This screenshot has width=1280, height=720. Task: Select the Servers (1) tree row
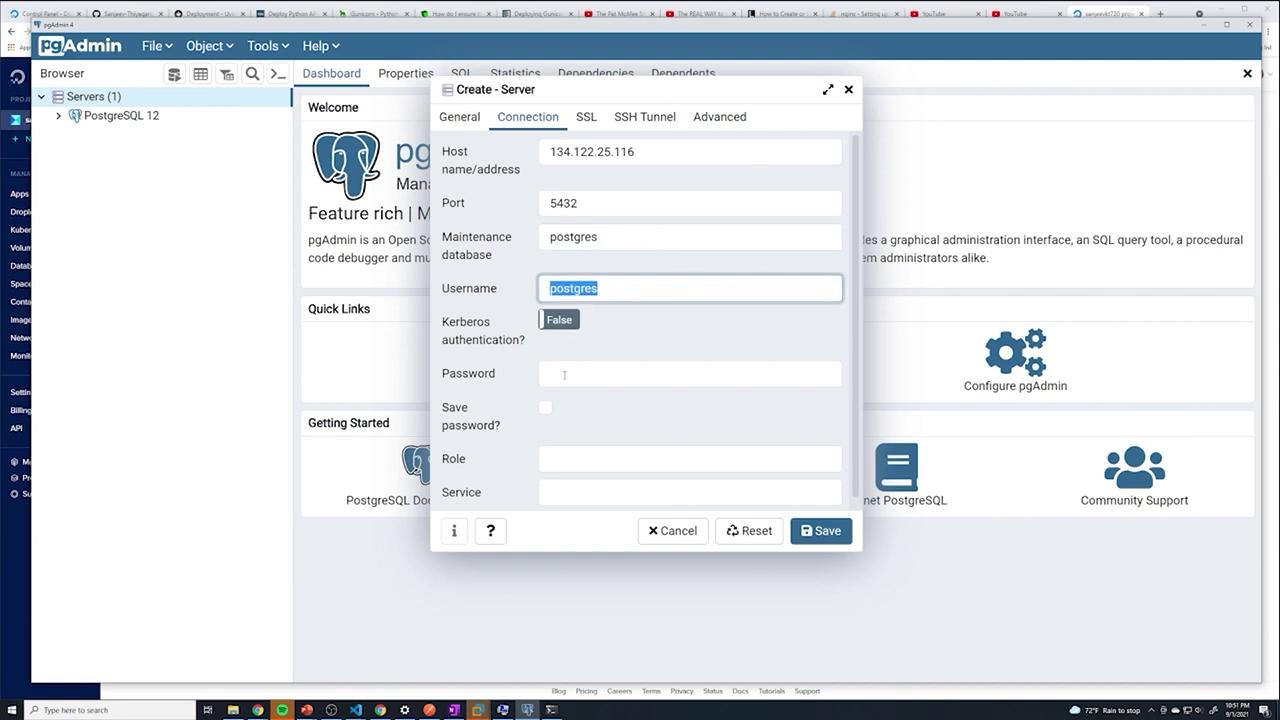click(x=162, y=97)
